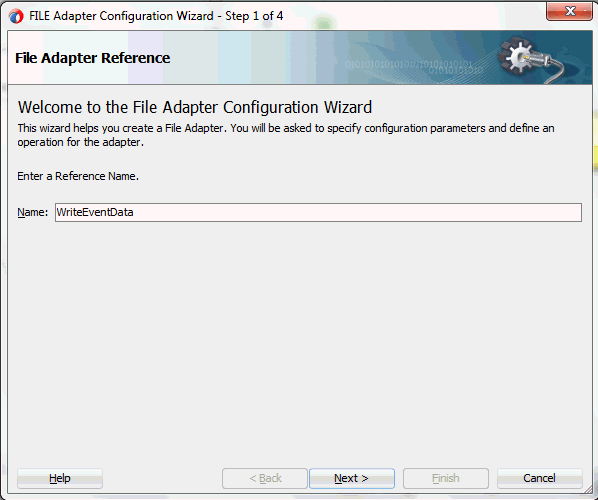Click the File Adapter Reference heading

93,58
